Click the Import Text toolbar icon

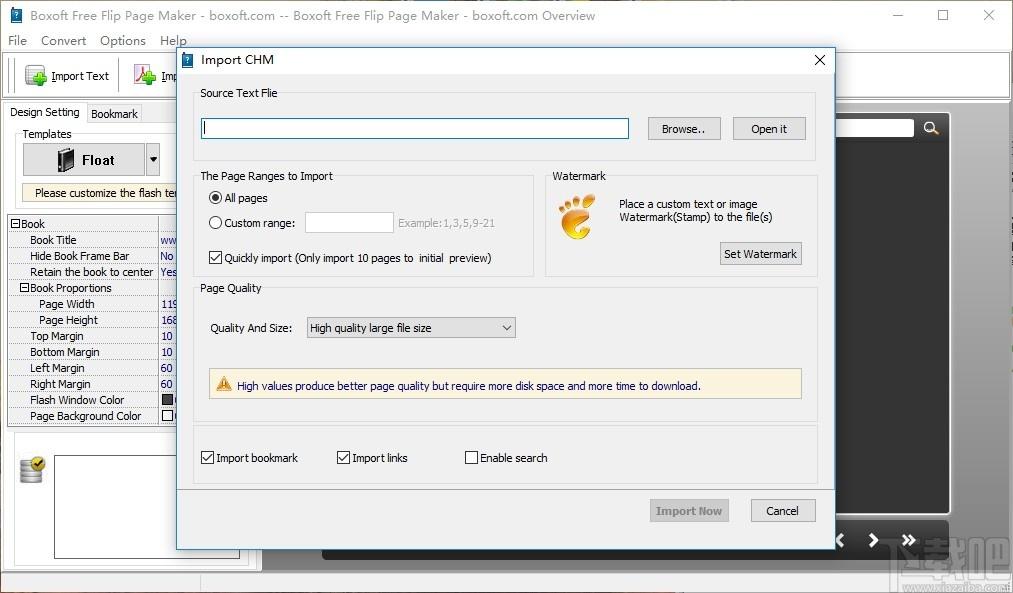(x=36, y=76)
